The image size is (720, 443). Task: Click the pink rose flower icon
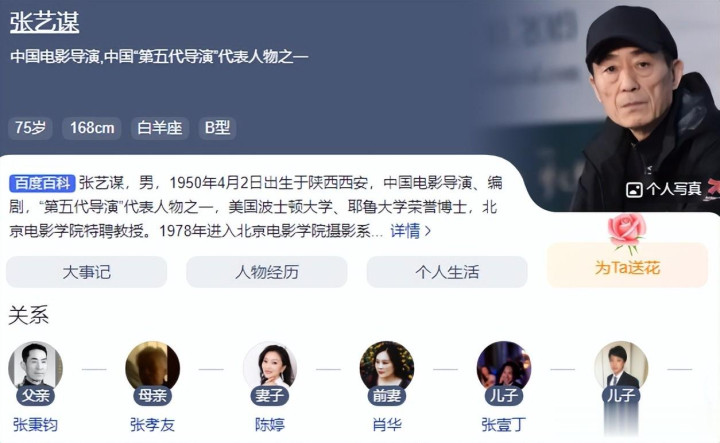click(x=627, y=232)
